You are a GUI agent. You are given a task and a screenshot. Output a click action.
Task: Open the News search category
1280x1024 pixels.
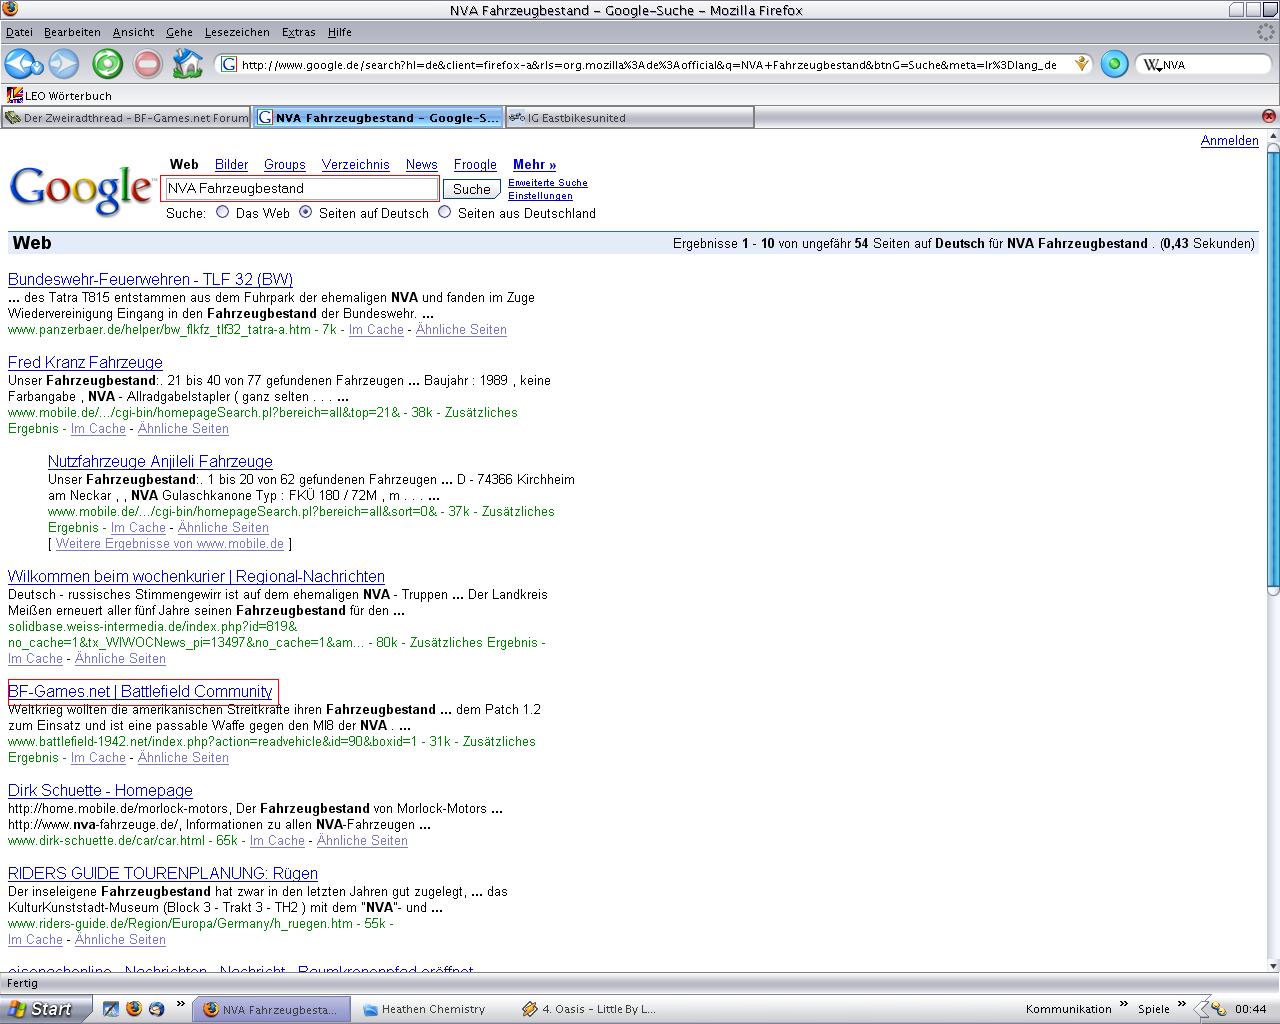point(421,165)
